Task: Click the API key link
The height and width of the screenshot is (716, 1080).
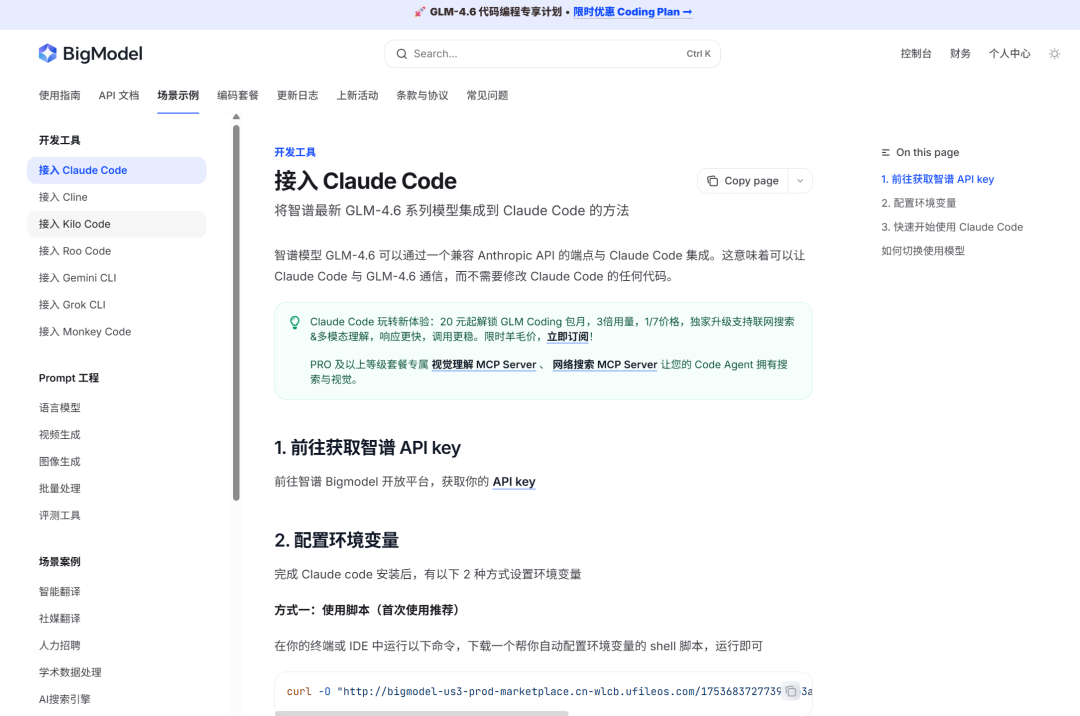Action: coord(514,481)
